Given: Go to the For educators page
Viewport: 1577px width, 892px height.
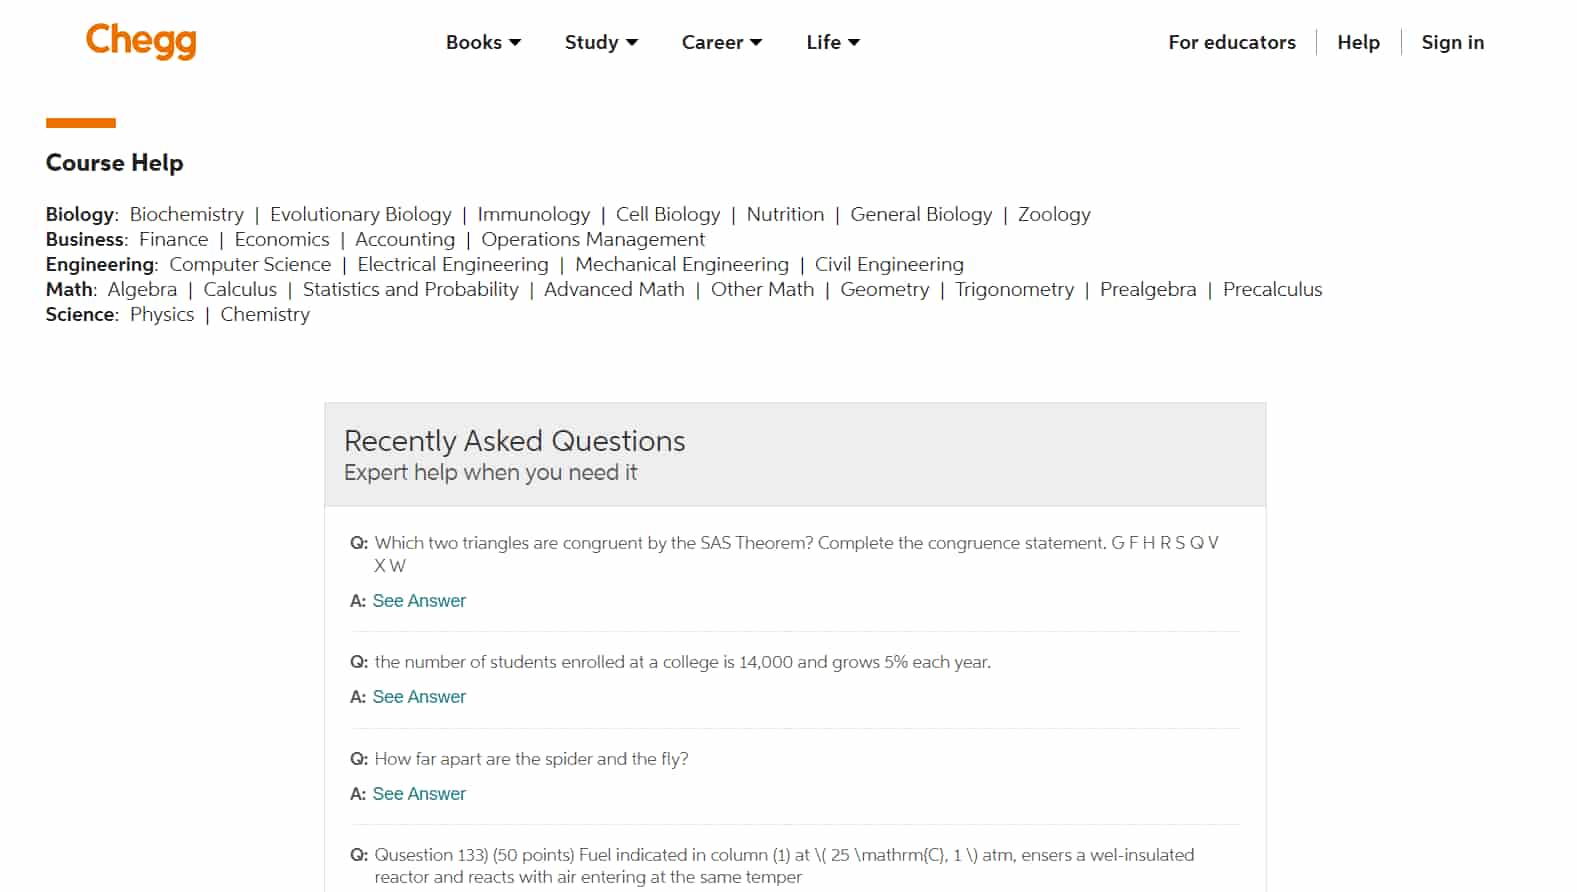Looking at the screenshot, I should [x=1231, y=42].
